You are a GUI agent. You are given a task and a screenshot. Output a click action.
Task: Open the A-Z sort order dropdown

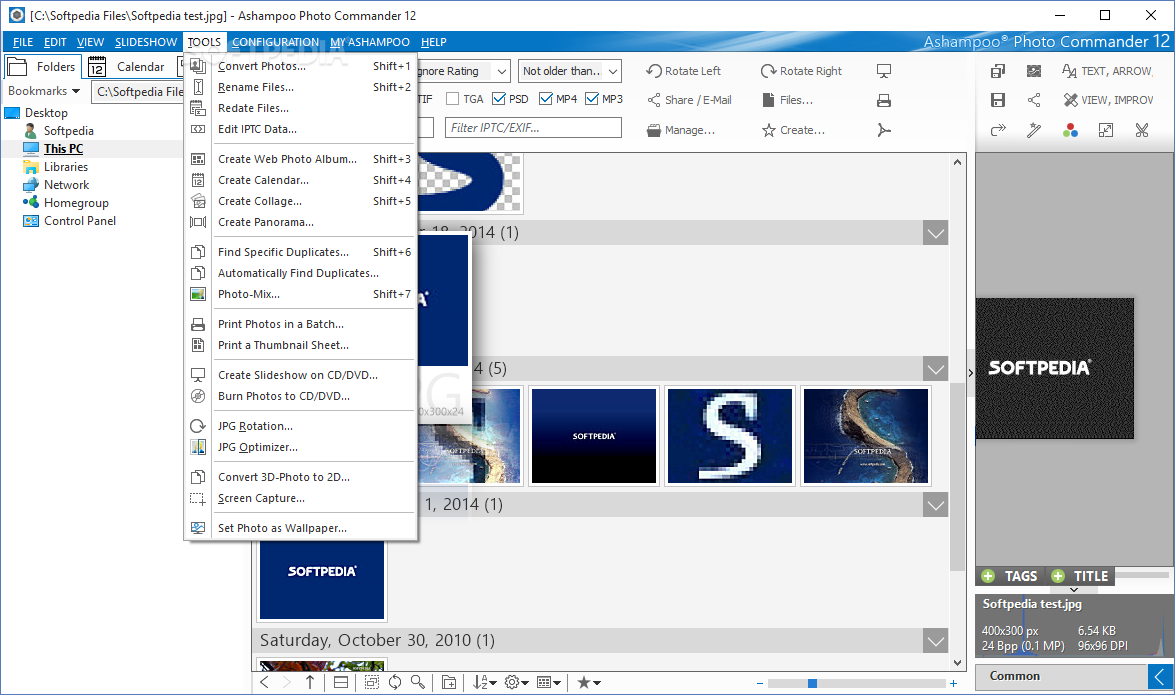click(x=484, y=682)
